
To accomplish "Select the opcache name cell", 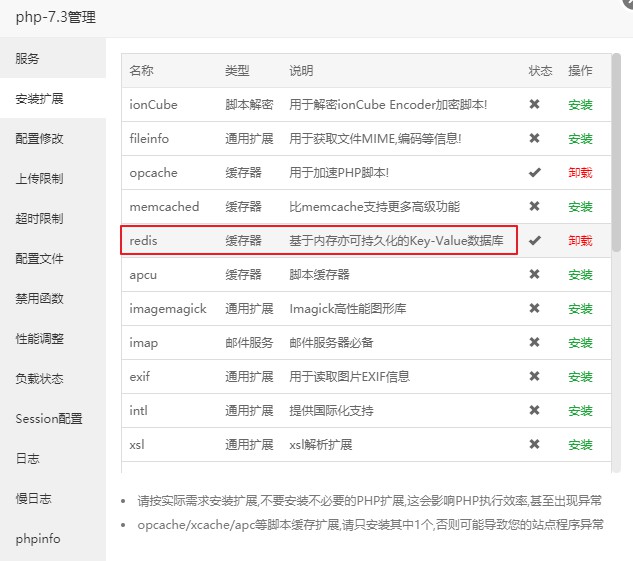I will 153,173.
